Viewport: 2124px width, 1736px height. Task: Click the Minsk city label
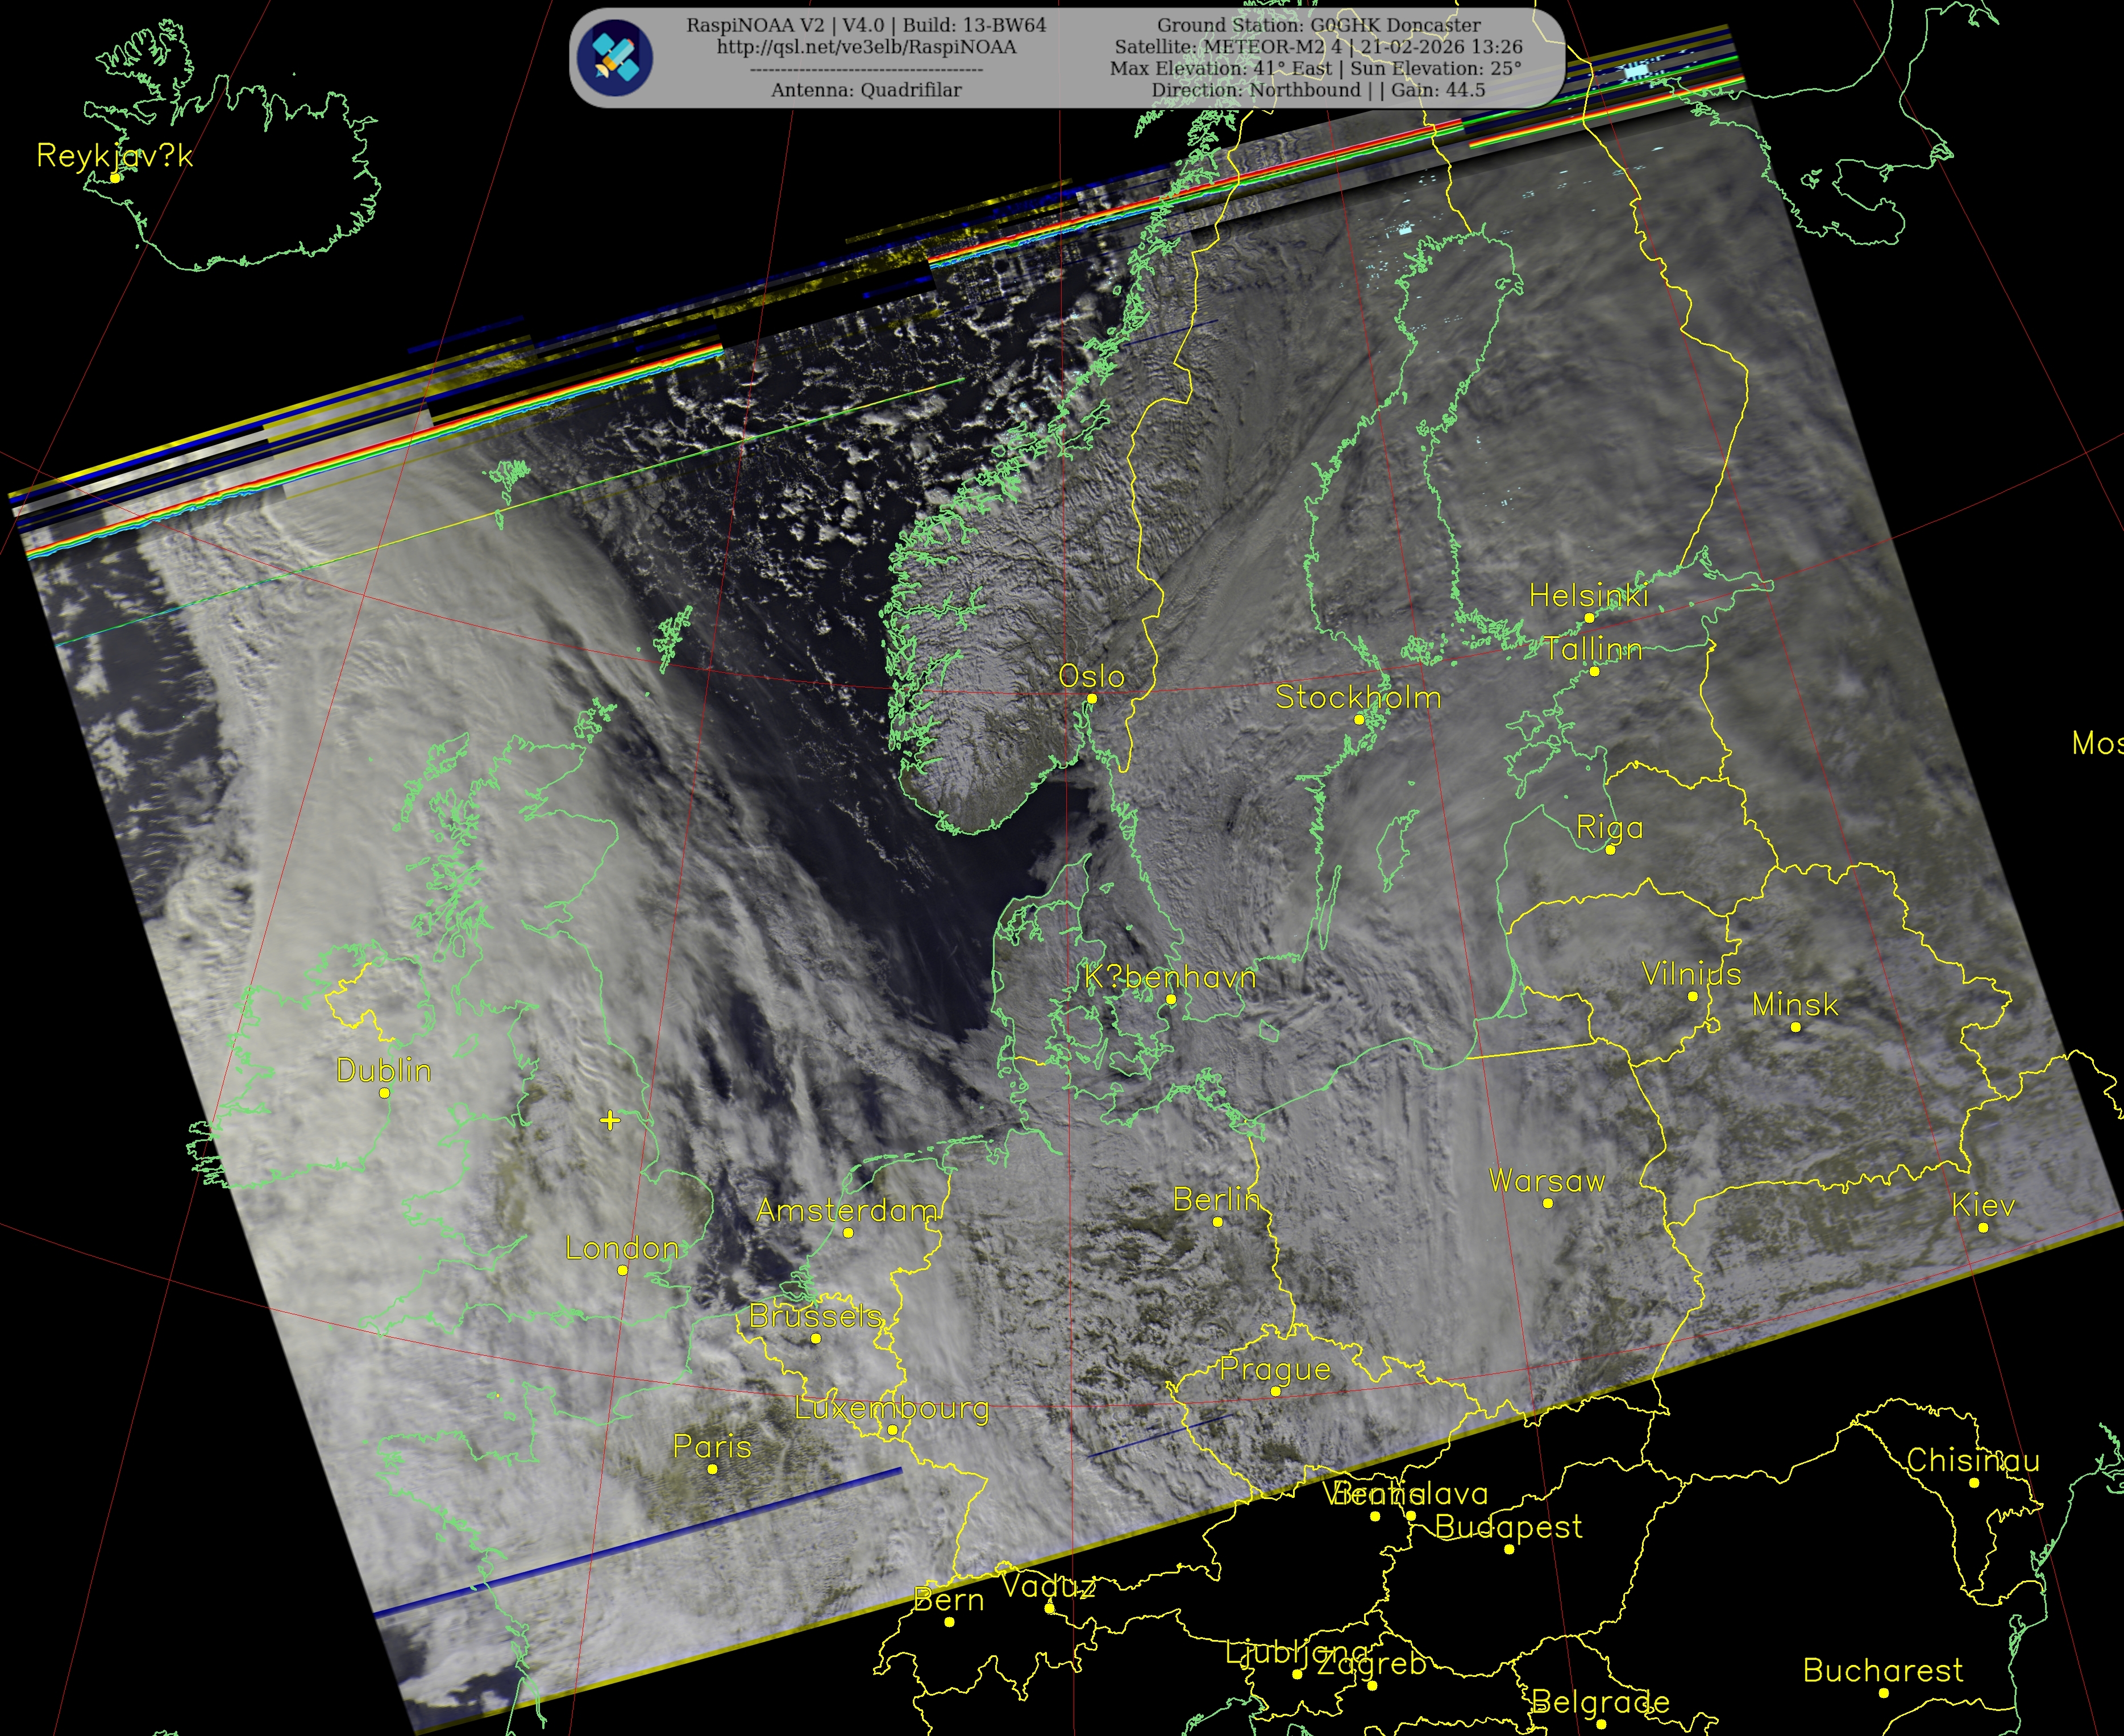coord(1795,1005)
